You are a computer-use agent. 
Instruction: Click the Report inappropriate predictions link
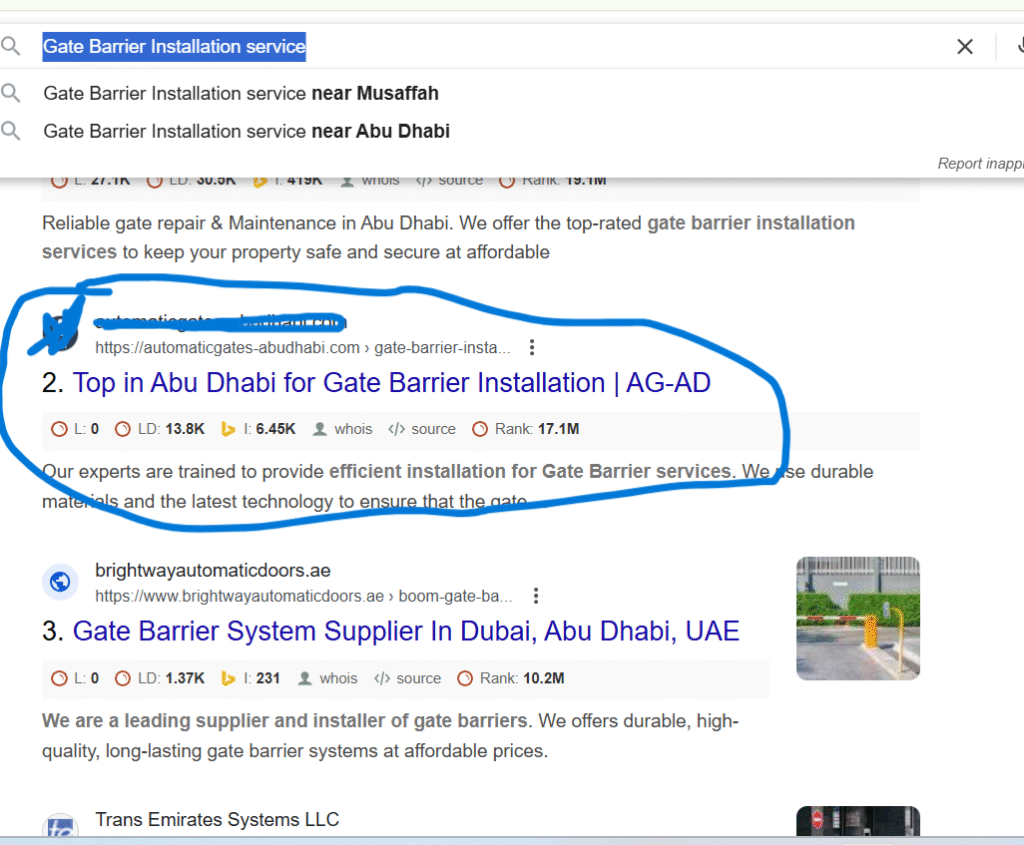click(x=980, y=163)
